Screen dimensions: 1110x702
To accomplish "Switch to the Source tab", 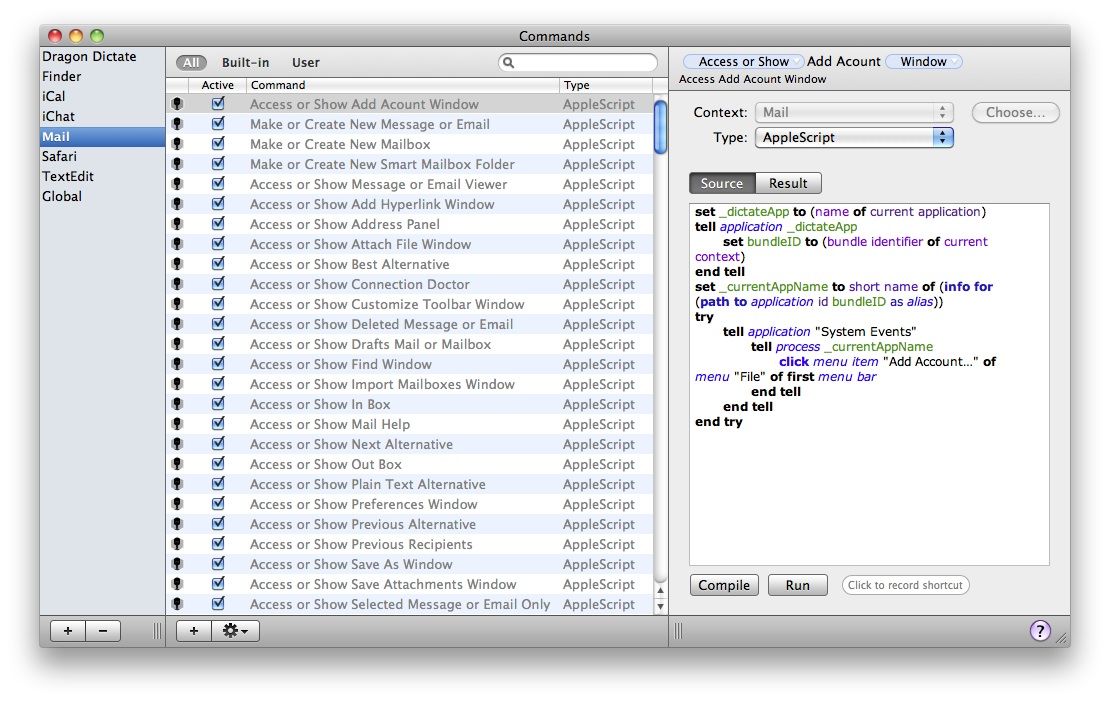I will coord(722,183).
